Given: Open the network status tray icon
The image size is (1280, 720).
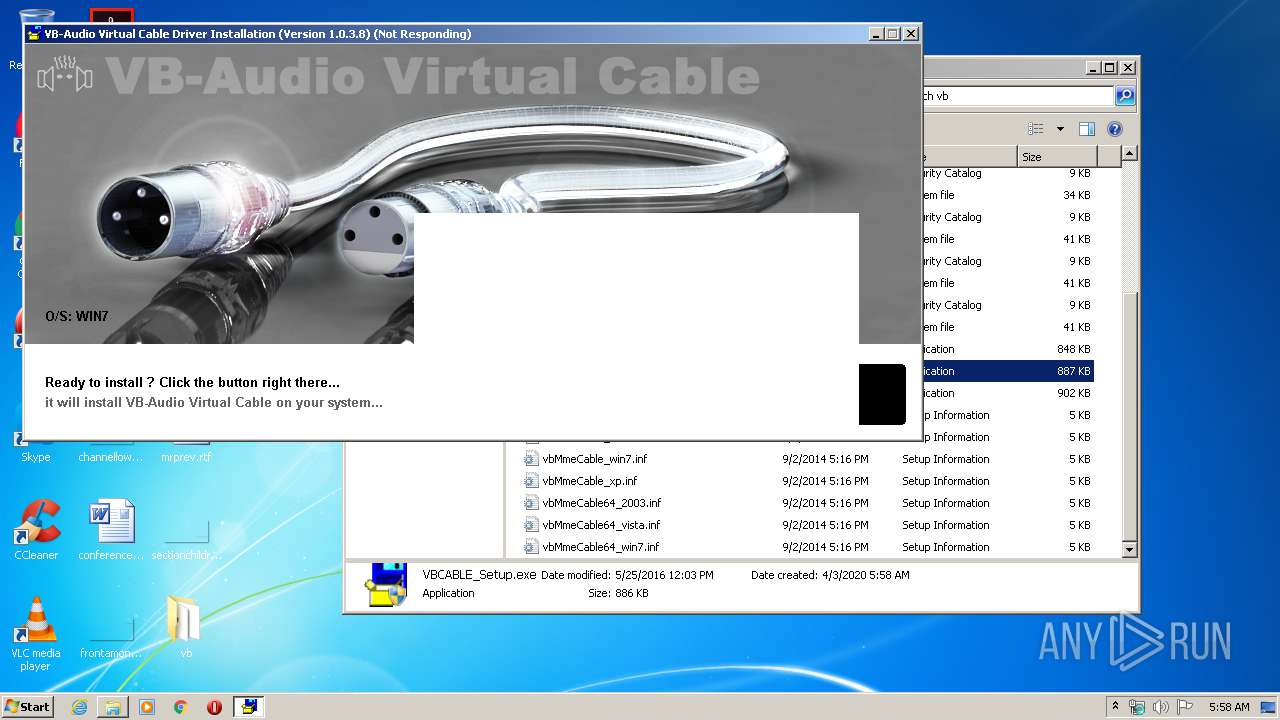Looking at the screenshot, I should [1137, 707].
